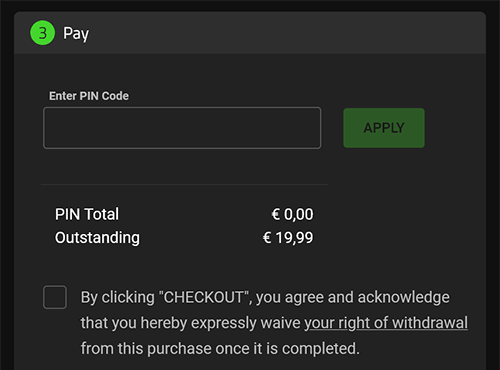Click the number 3 inside the green circle
Image resolution: width=500 pixels, height=370 pixels.
point(42,33)
